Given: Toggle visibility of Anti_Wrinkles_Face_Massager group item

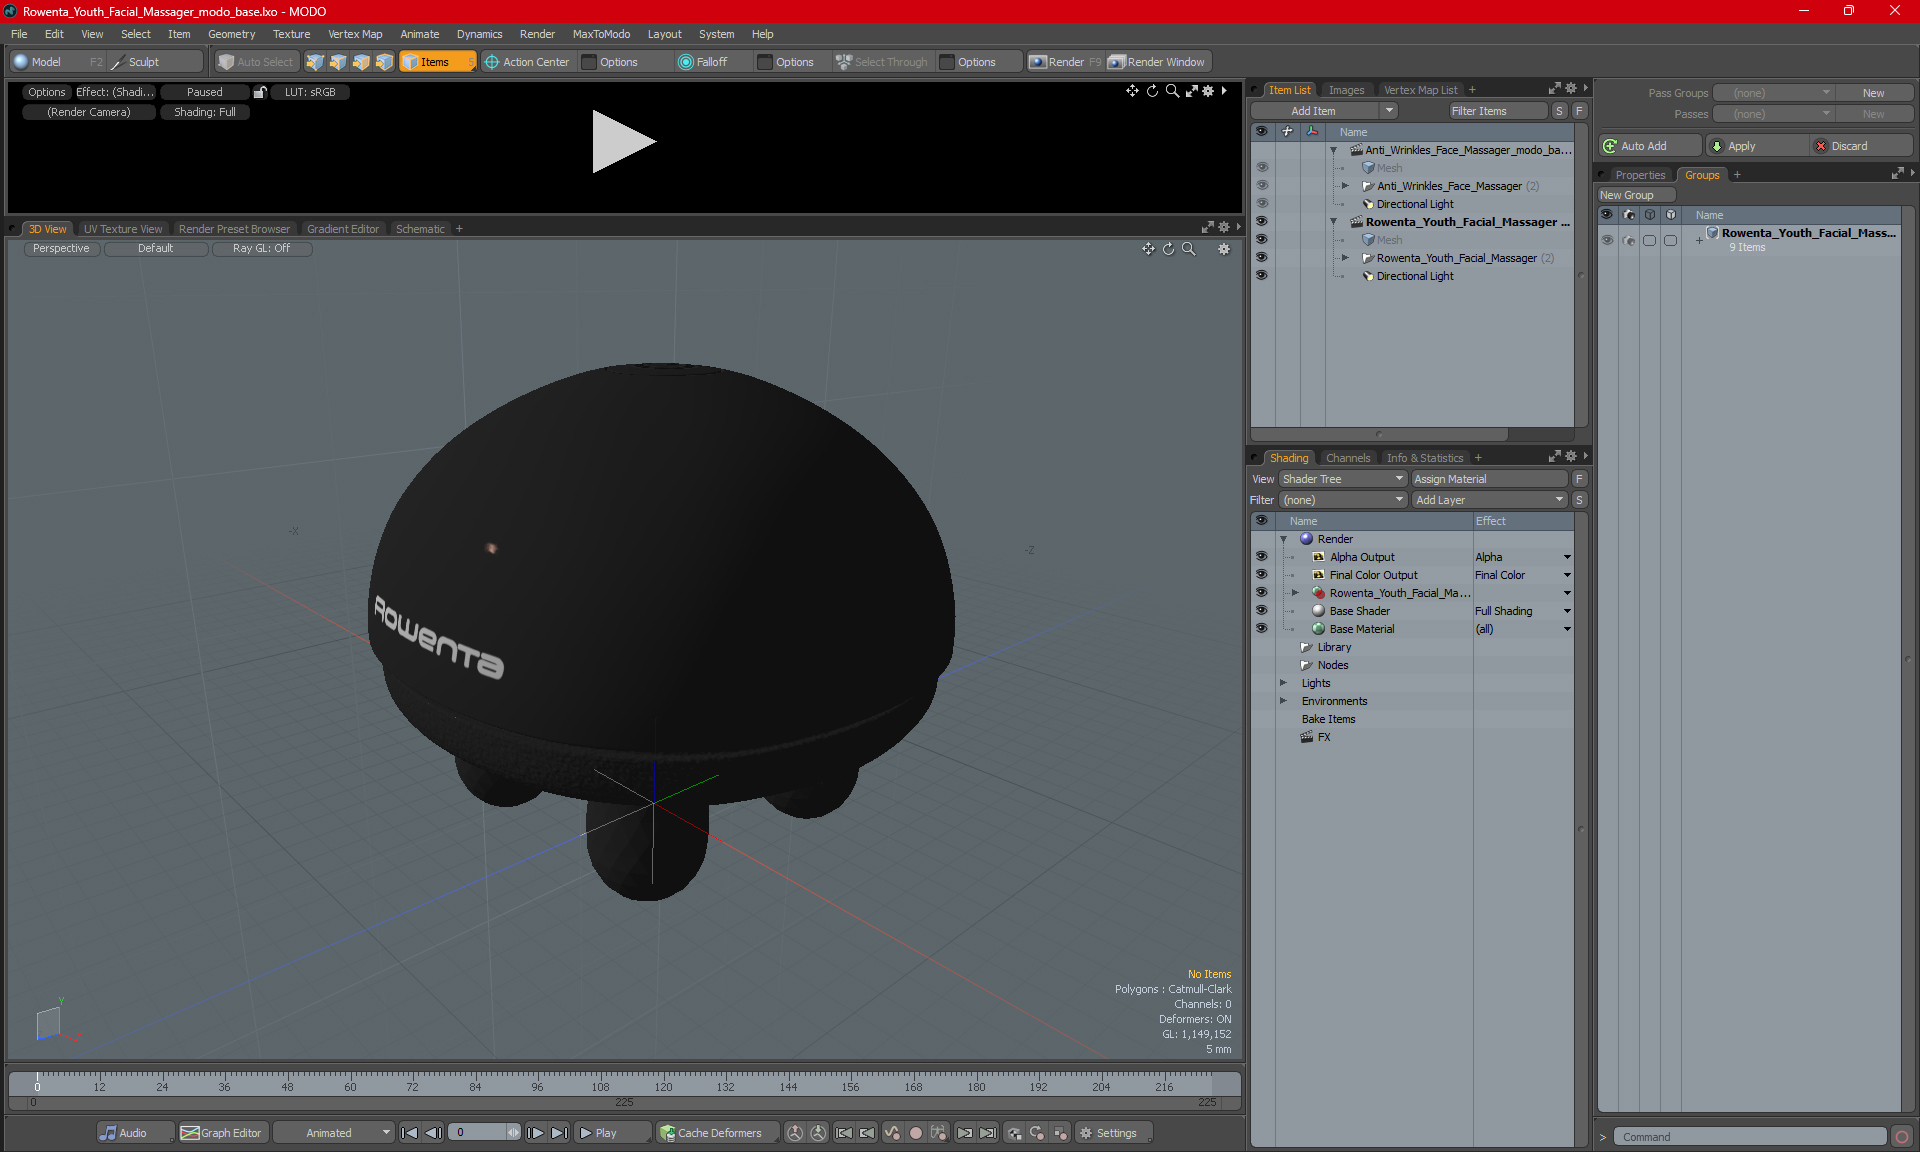Looking at the screenshot, I should (x=1261, y=186).
